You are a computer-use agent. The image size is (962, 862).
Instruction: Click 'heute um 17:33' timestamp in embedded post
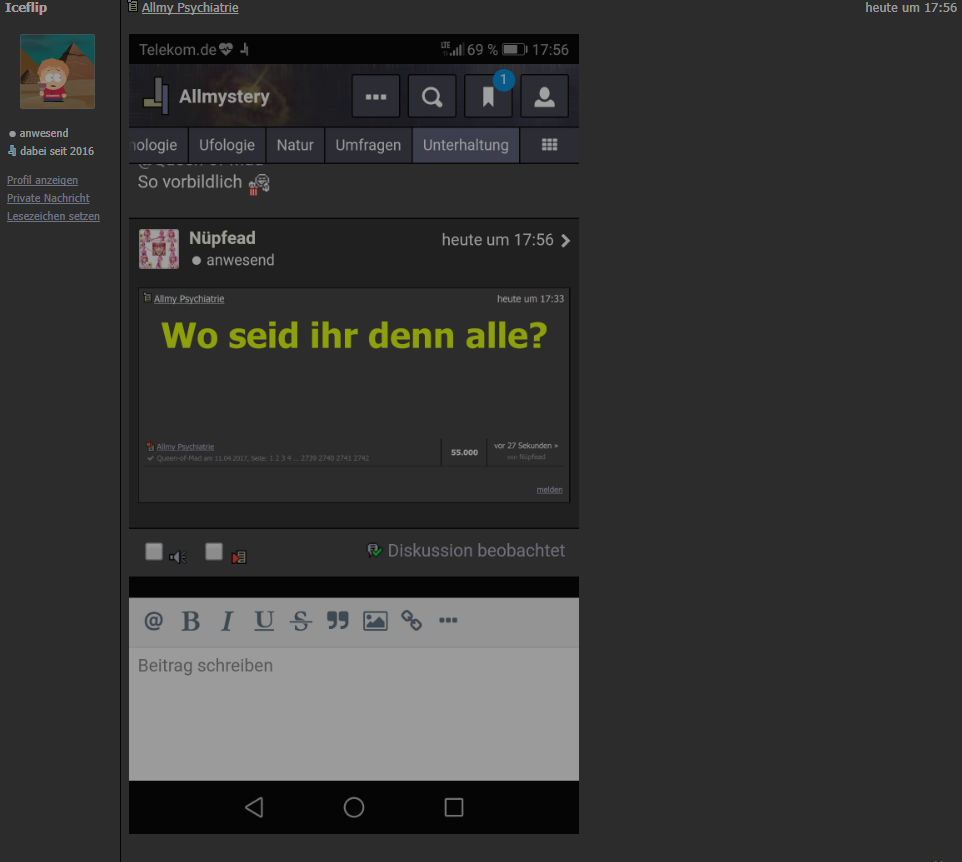(530, 299)
